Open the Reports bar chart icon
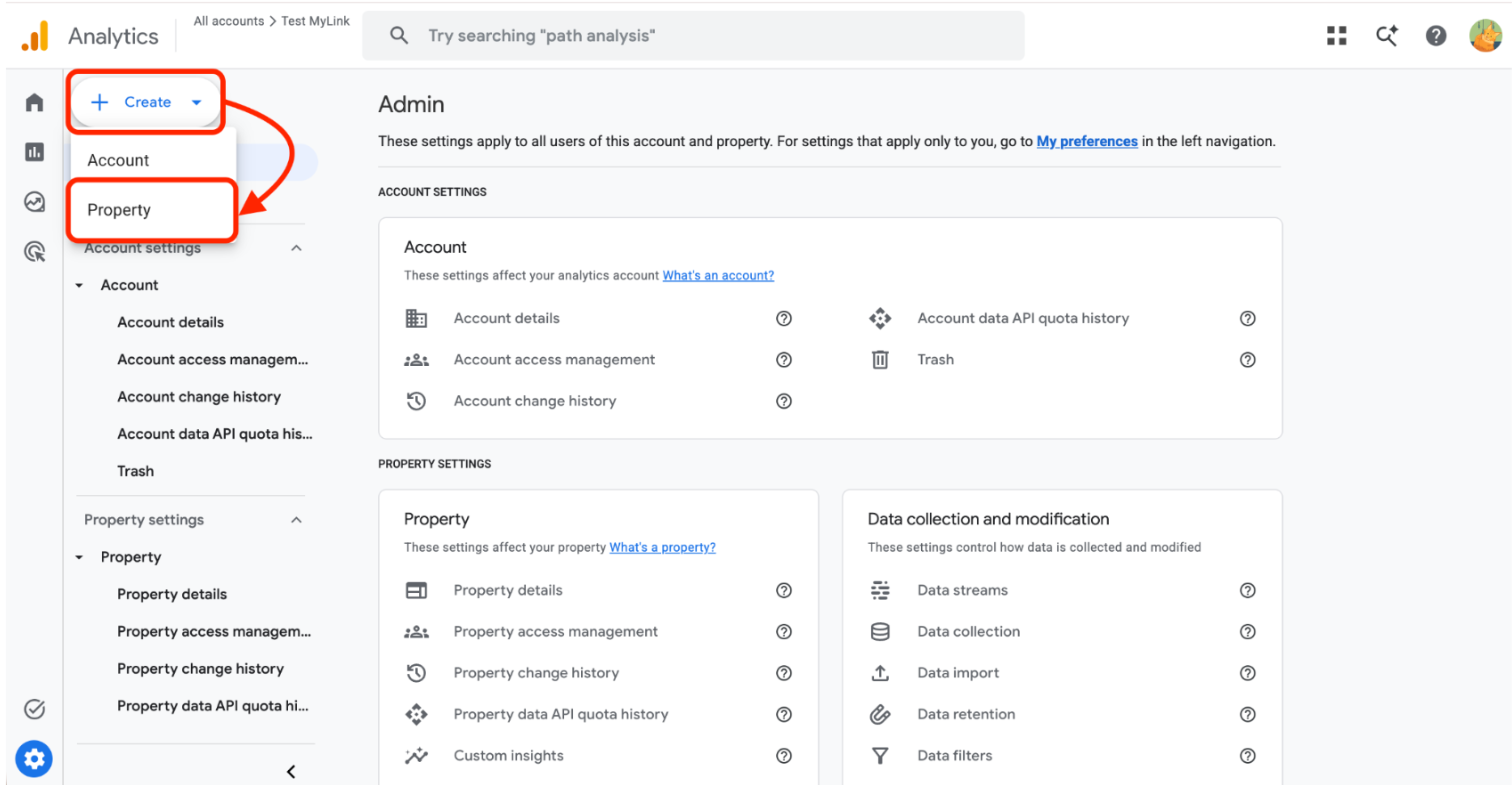This screenshot has height=785, width=1512. (35, 152)
